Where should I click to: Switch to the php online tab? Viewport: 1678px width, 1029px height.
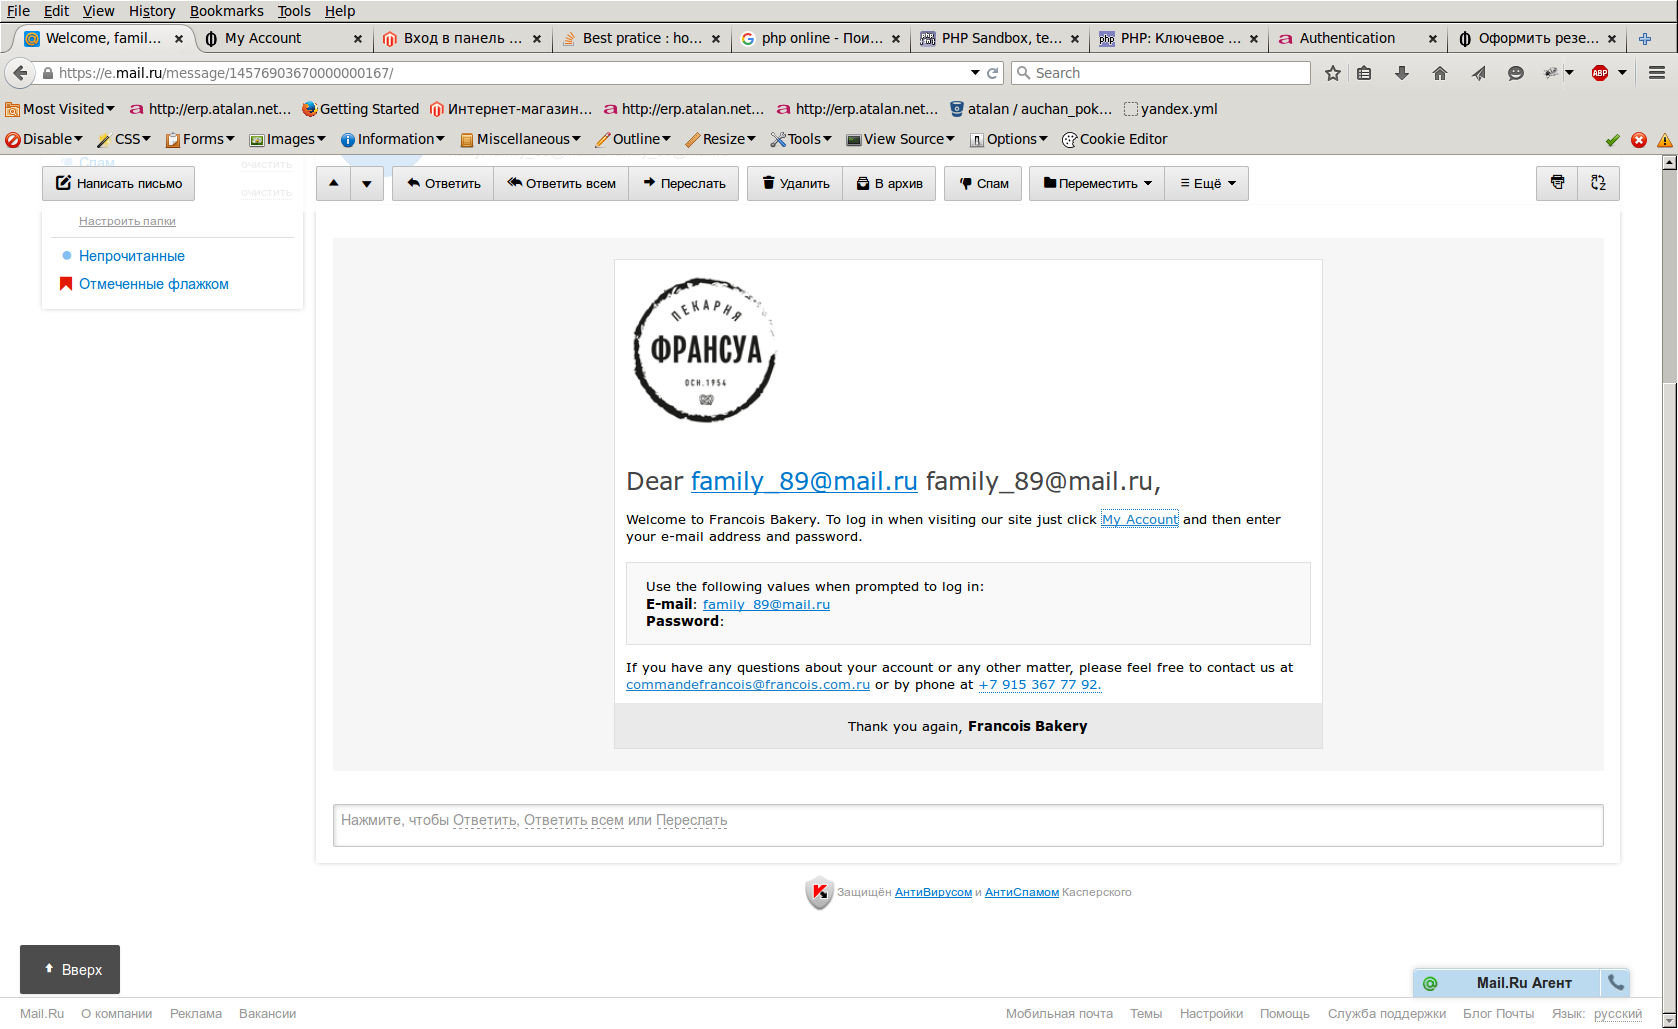820,38
